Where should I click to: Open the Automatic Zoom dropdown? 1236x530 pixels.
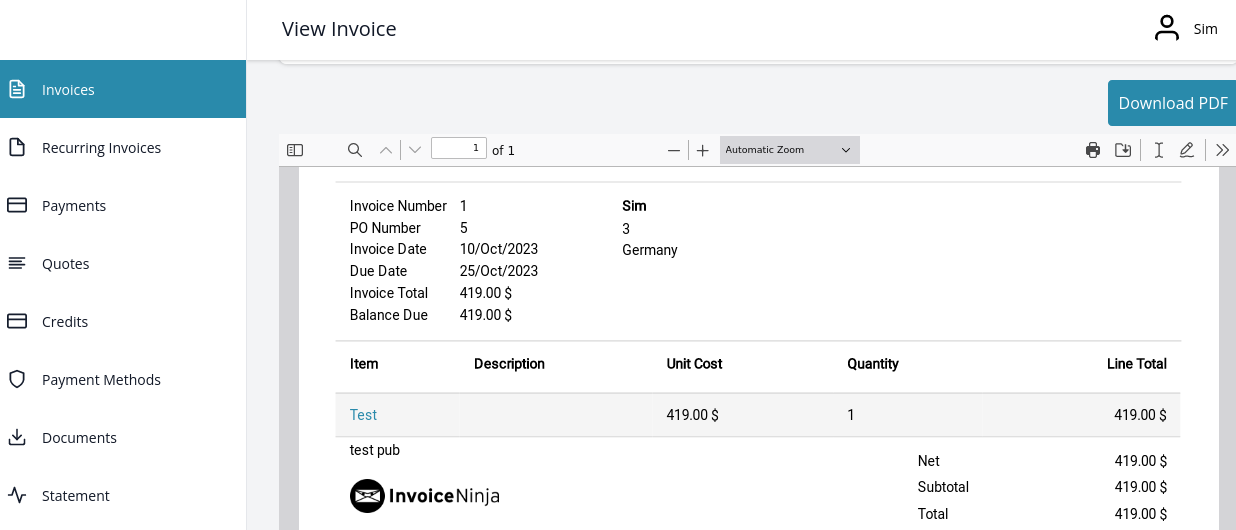pyautogui.click(x=788, y=150)
